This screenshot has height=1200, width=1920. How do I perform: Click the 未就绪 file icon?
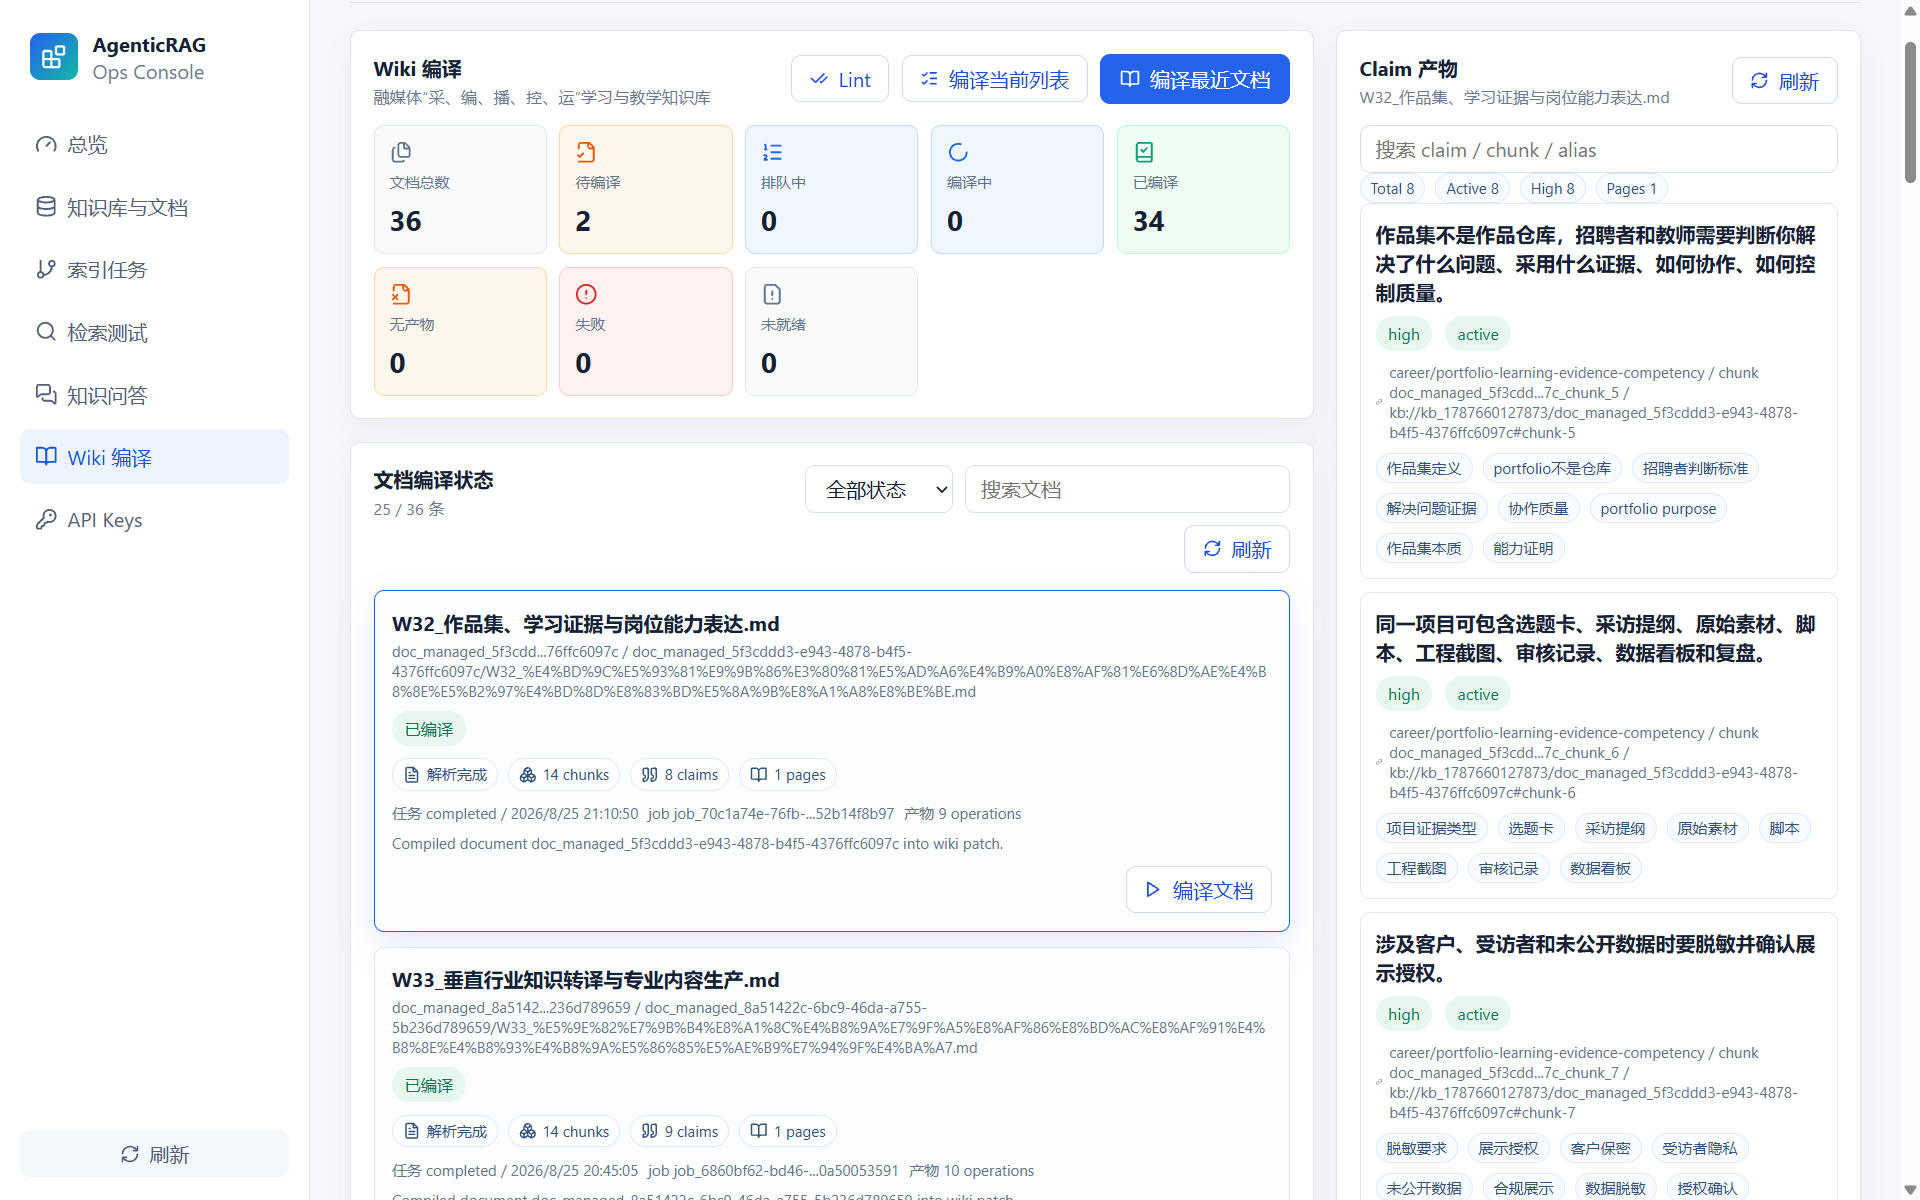[772, 294]
